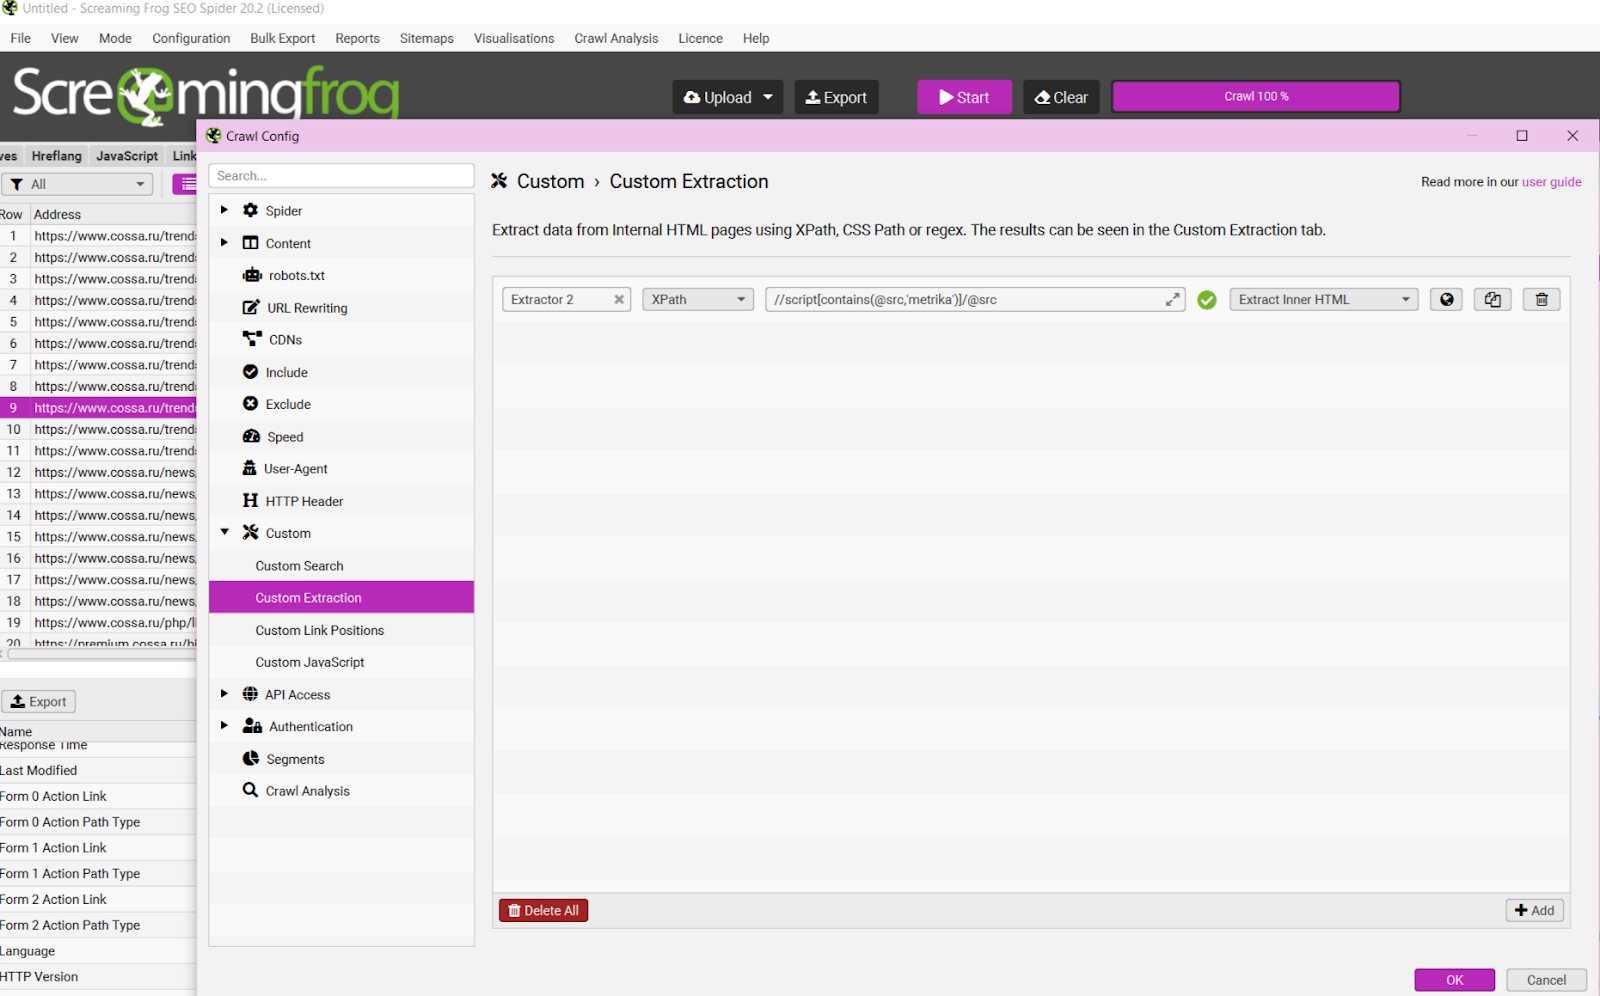Open the Bulk Export menu

(x=282, y=38)
